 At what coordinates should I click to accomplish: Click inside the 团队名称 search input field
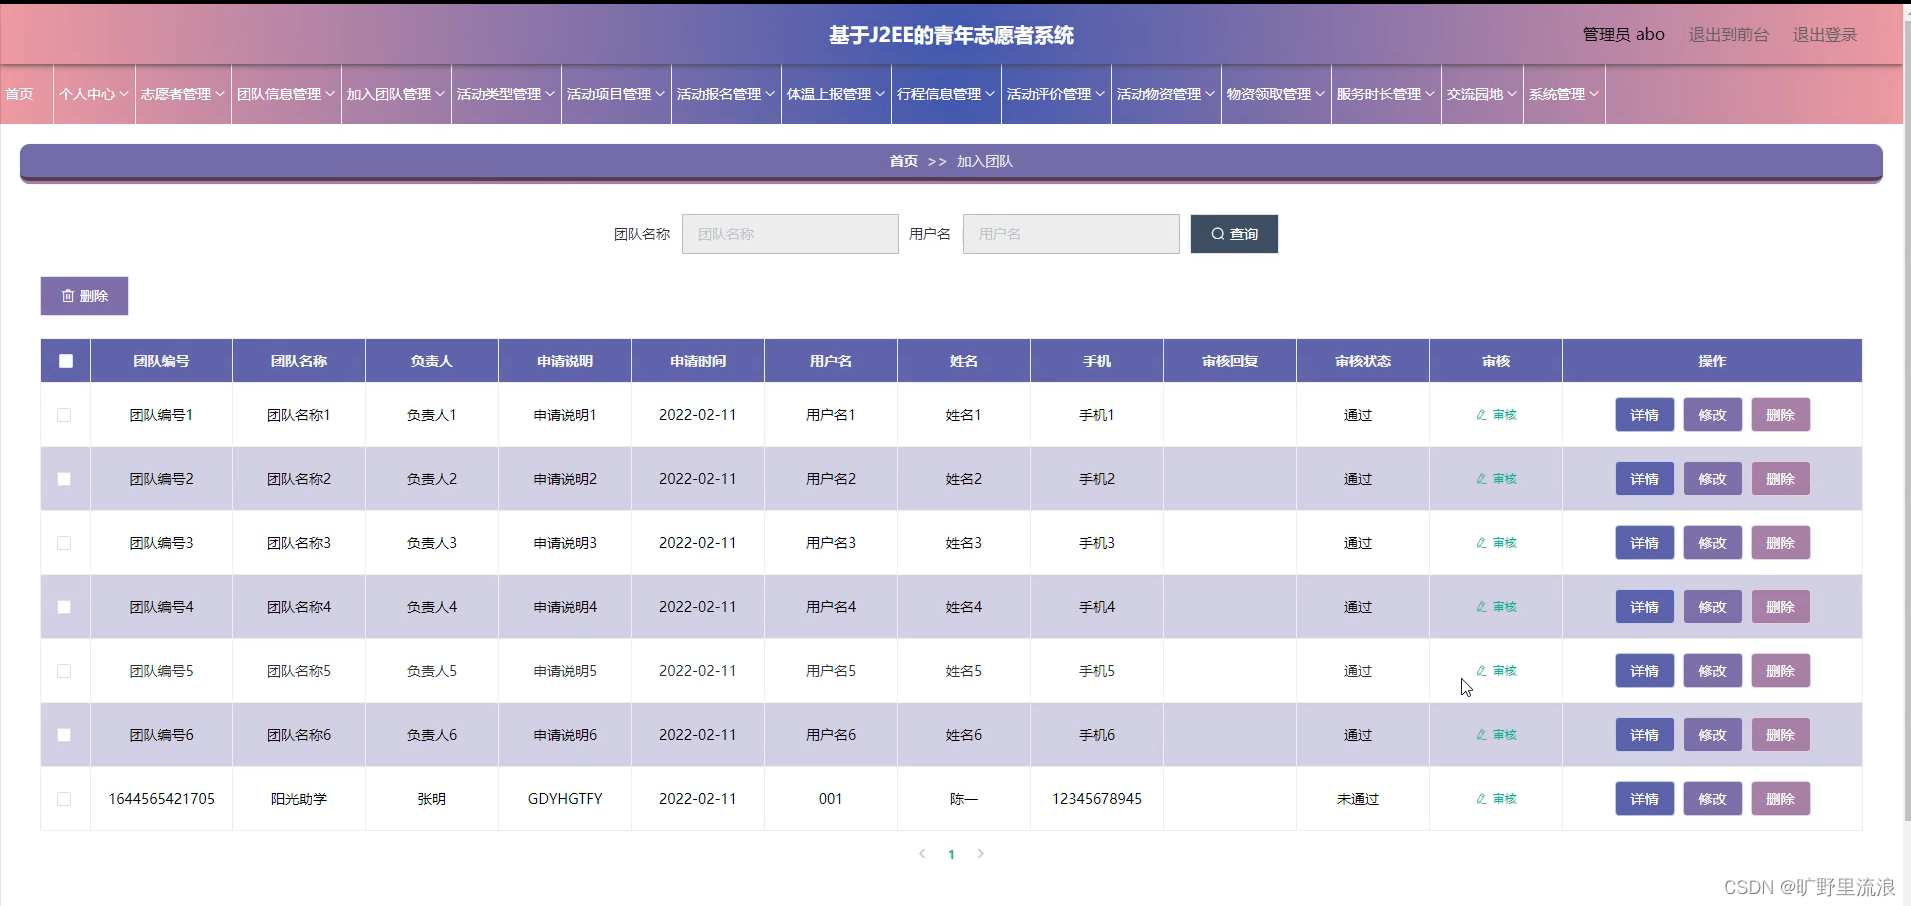(790, 233)
